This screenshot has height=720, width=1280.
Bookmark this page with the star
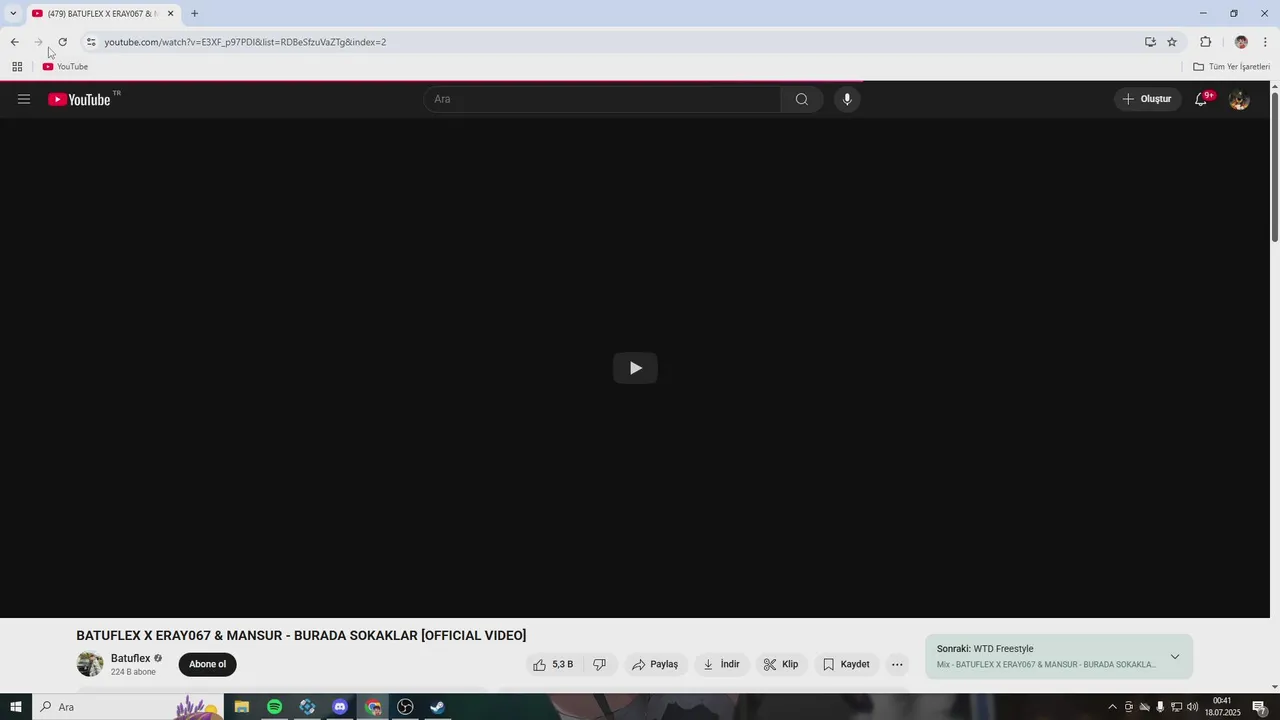[x=1172, y=42]
